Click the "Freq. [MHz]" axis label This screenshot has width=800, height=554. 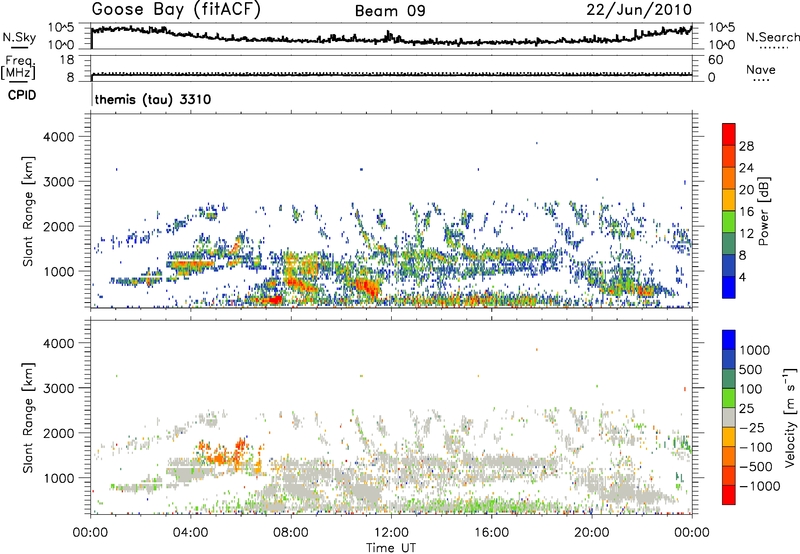pos(19,68)
